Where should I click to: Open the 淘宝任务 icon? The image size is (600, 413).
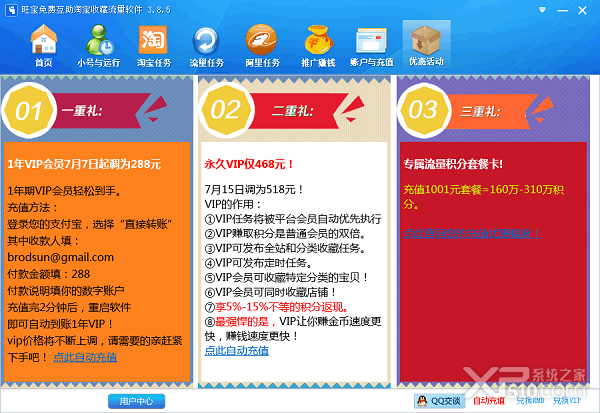point(153,45)
